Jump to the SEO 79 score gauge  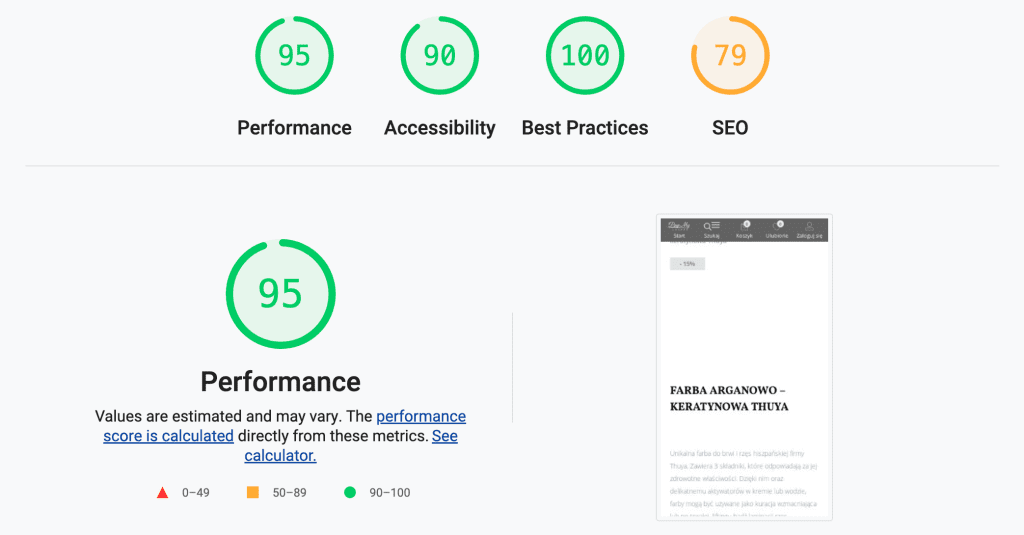tap(730, 56)
